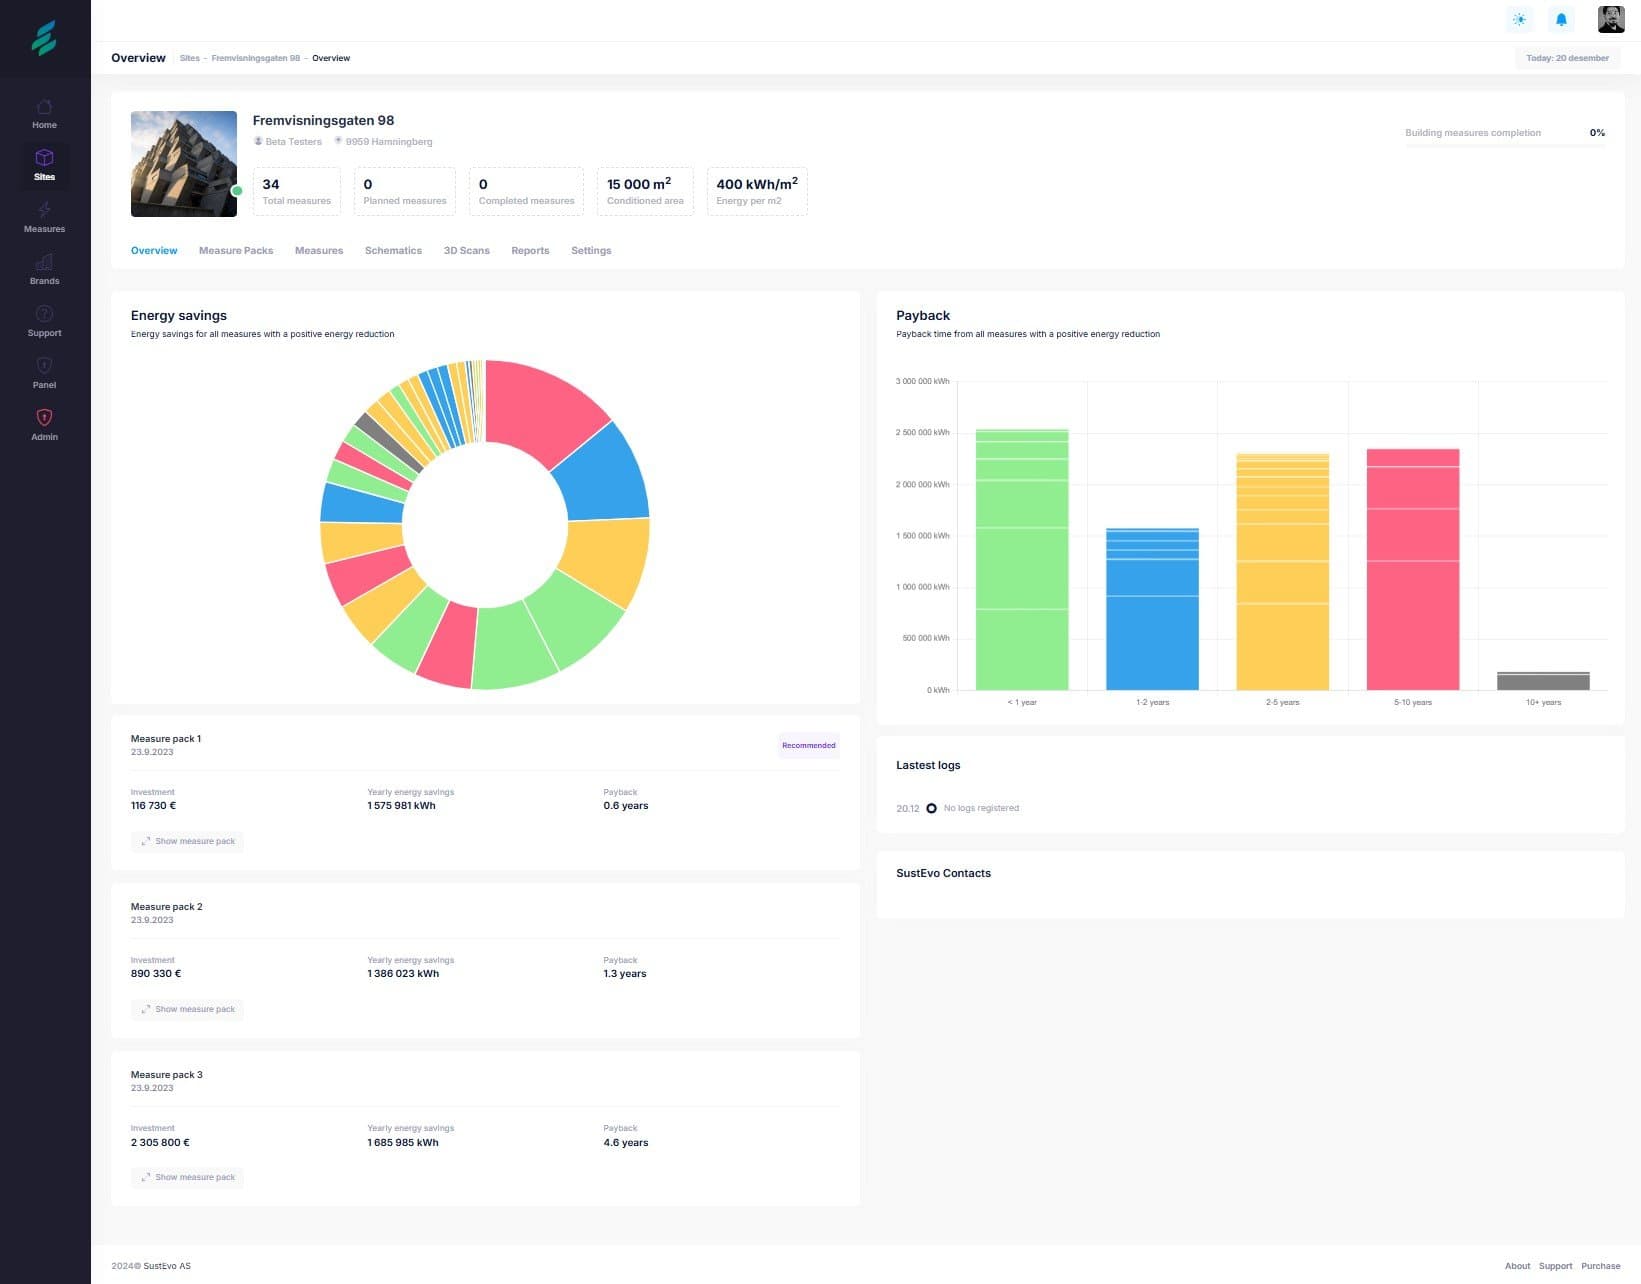Click the Fremvisningsgaten 98 building thumbnail
Image resolution: width=1641 pixels, height=1284 pixels.
click(x=184, y=164)
